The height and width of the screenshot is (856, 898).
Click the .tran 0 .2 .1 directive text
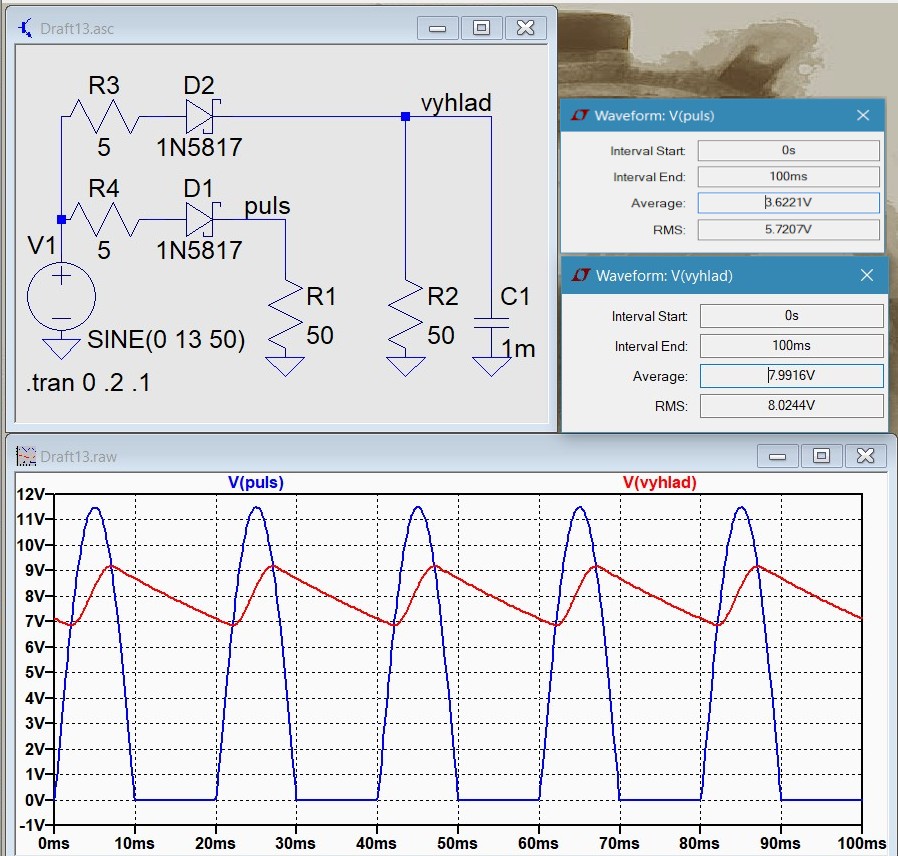pos(88,383)
